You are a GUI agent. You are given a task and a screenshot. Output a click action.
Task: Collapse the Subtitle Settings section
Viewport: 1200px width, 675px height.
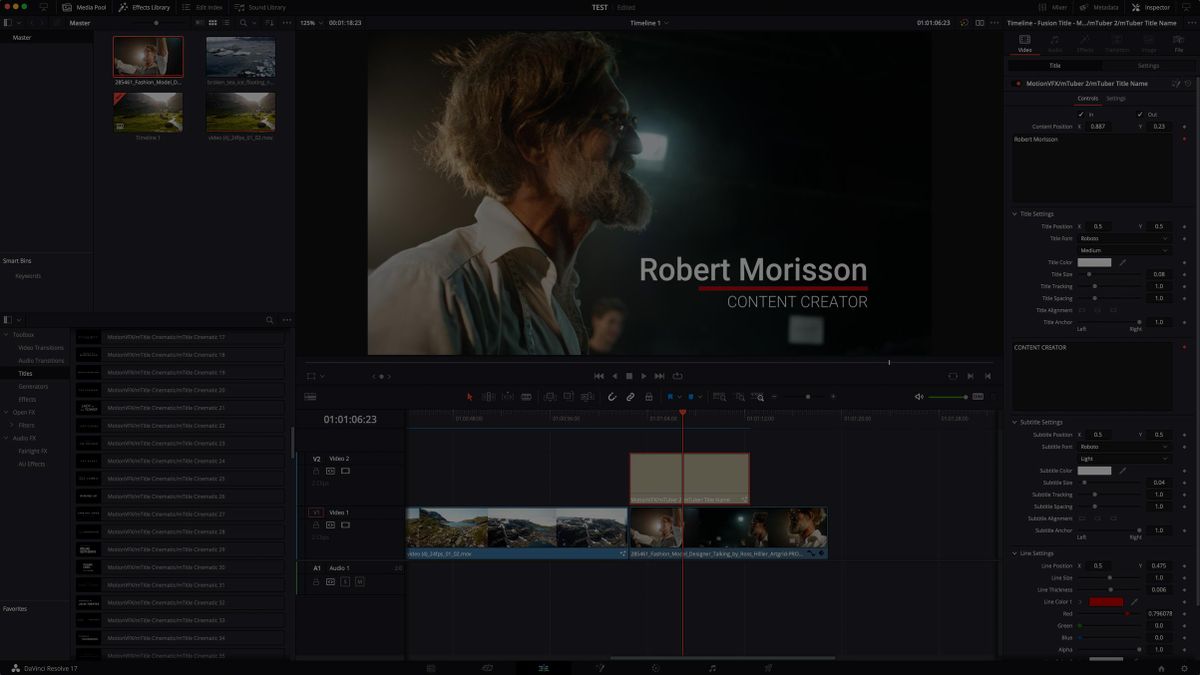(x=1016, y=421)
